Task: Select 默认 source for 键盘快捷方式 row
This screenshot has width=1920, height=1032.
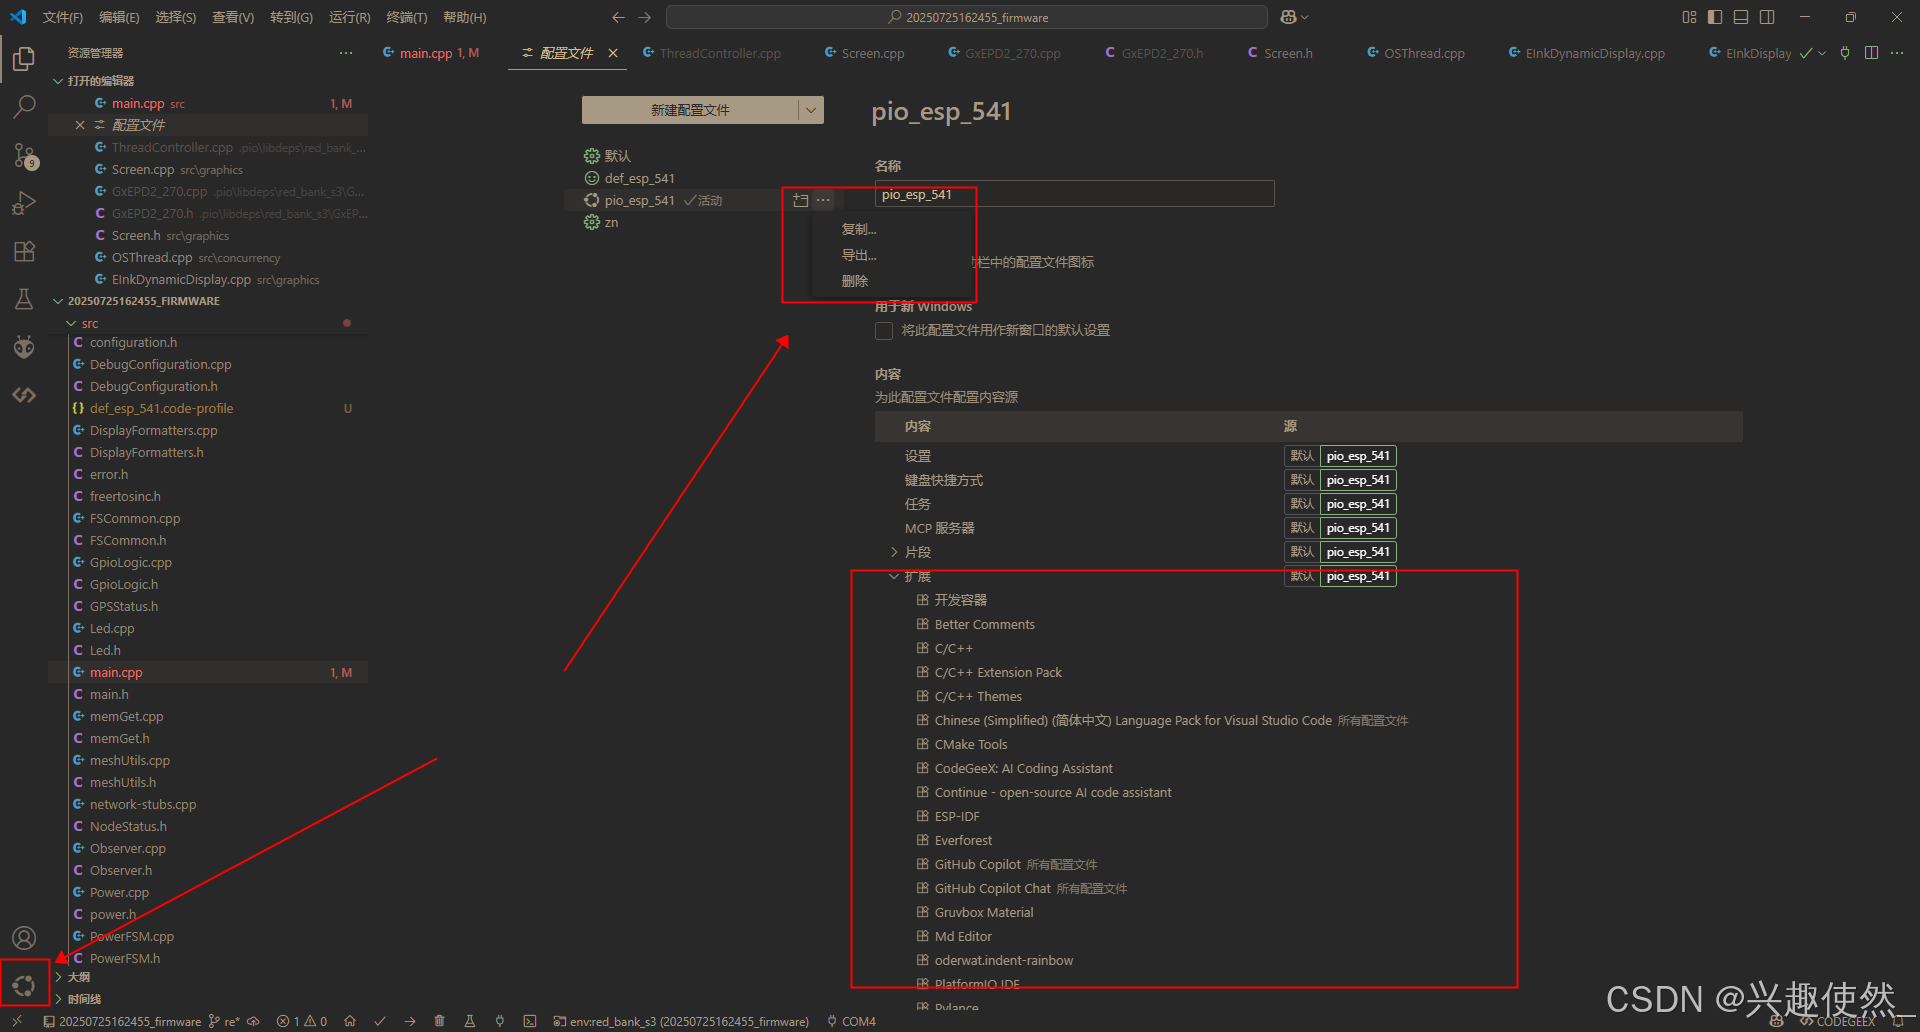Action: pyautogui.click(x=1302, y=480)
